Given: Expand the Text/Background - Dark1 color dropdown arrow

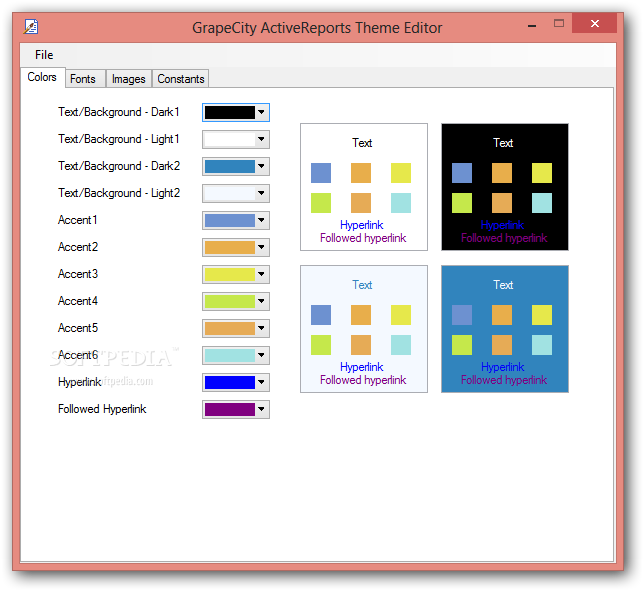Looking at the screenshot, I should 261,112.
